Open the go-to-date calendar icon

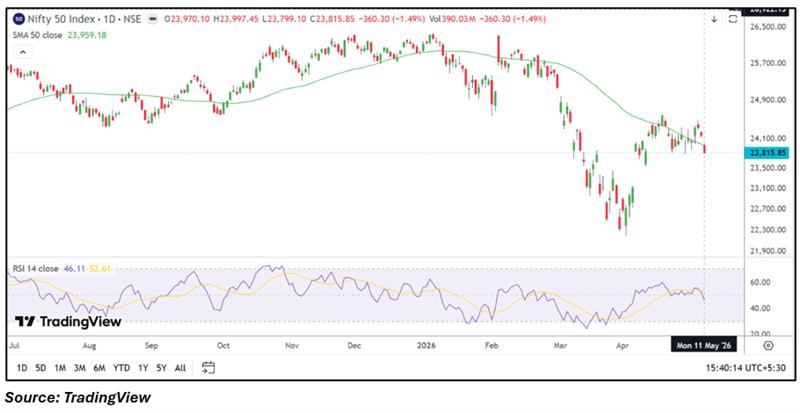(x=208, y=368)
